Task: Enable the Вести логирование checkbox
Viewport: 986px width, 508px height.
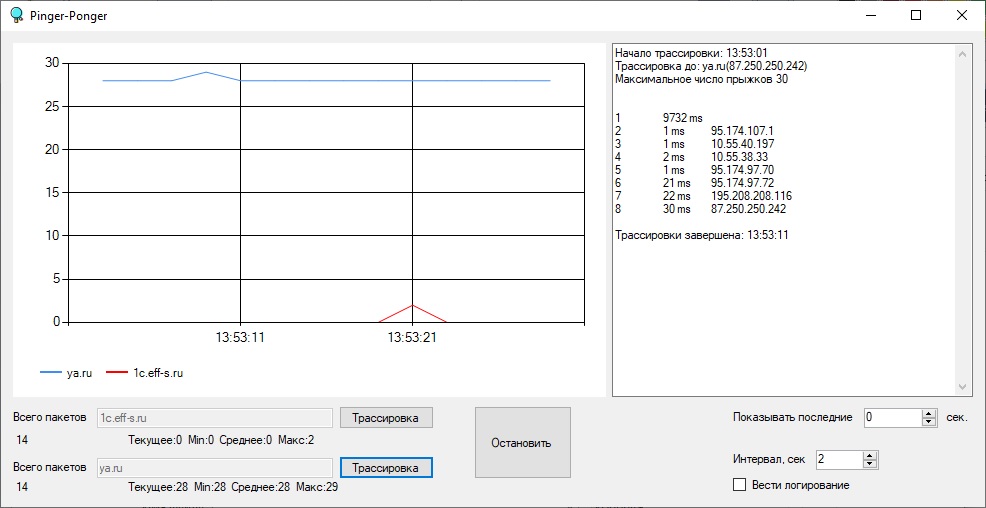Action: (740, 485)
